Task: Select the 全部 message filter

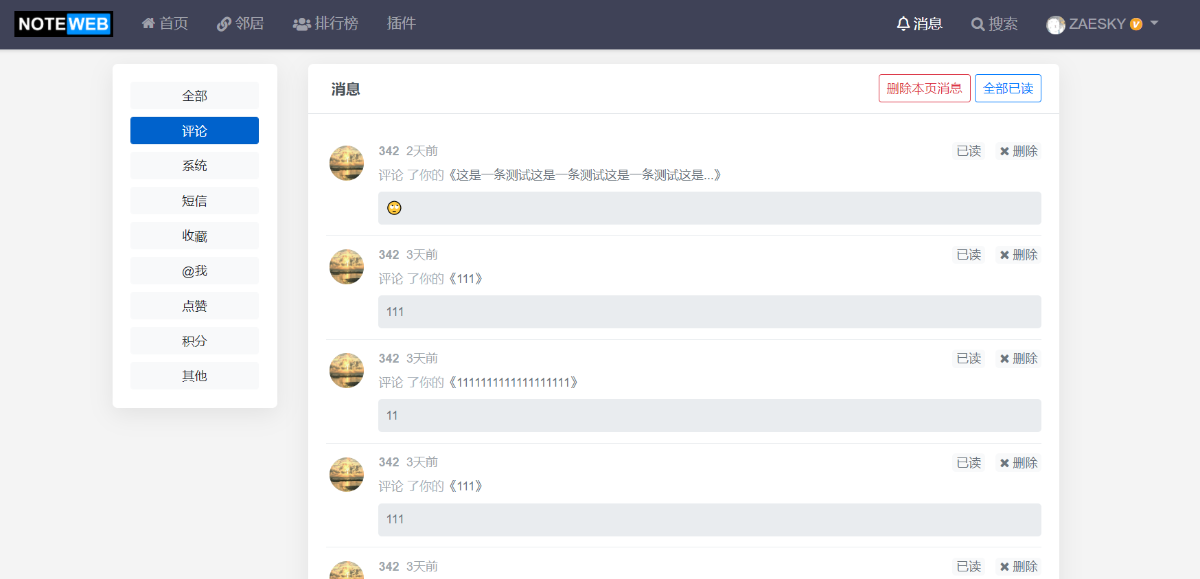Action: click(195, 96)
